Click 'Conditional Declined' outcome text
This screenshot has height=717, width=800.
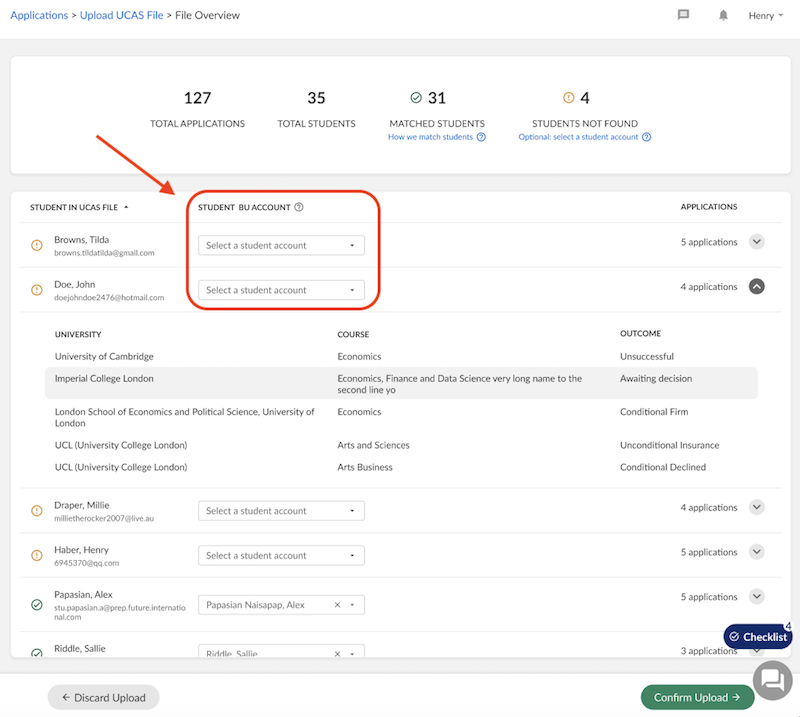pos(663,467)
